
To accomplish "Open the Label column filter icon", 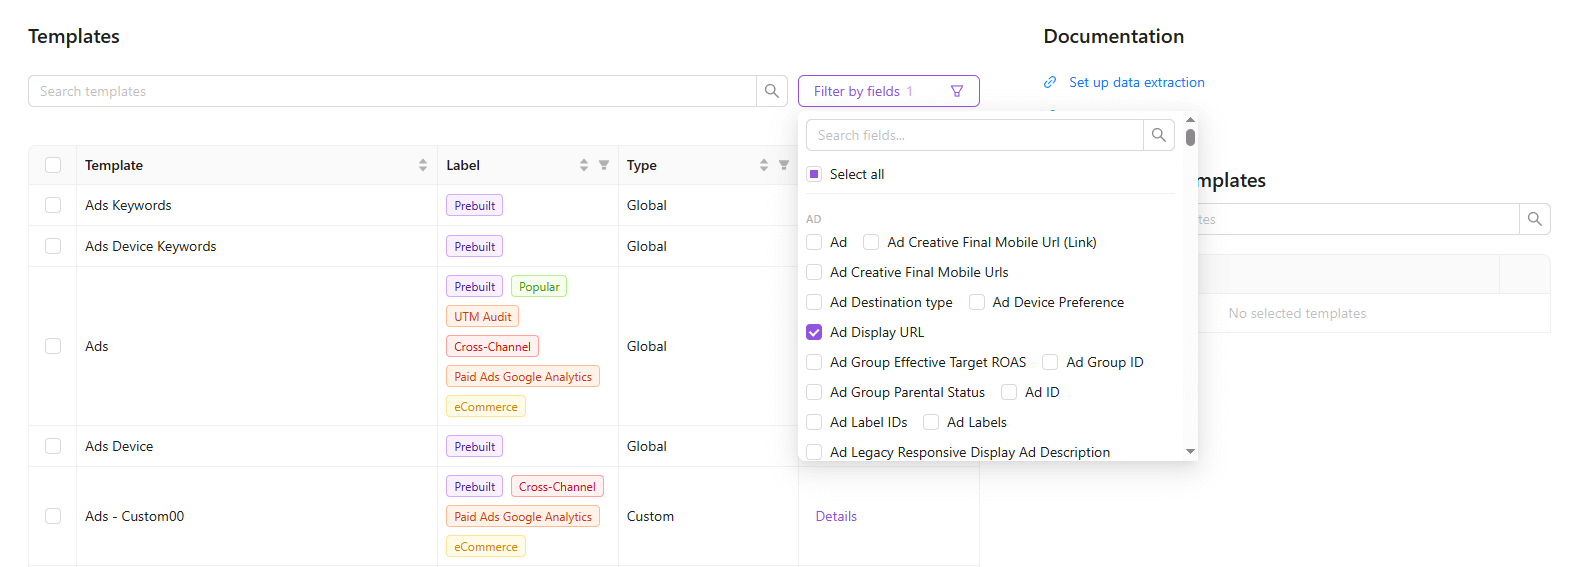I will (x=604, y=165).
